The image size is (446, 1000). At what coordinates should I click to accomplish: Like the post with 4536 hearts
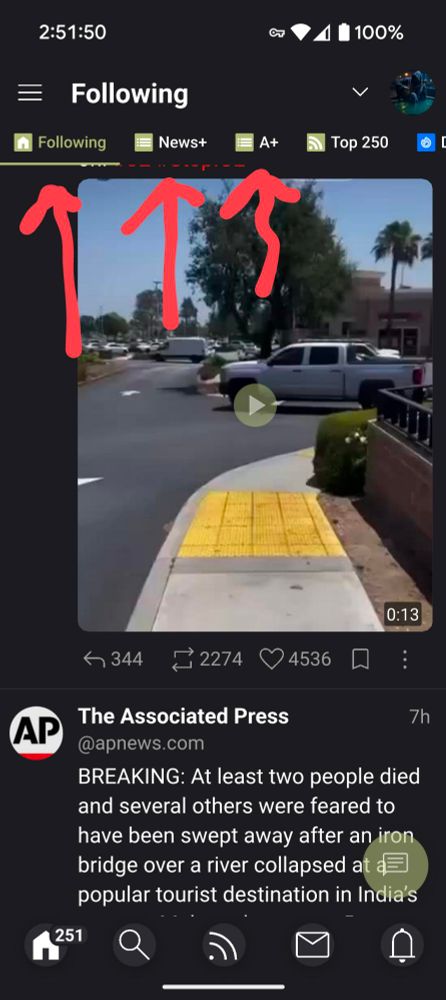pos(295,659)
